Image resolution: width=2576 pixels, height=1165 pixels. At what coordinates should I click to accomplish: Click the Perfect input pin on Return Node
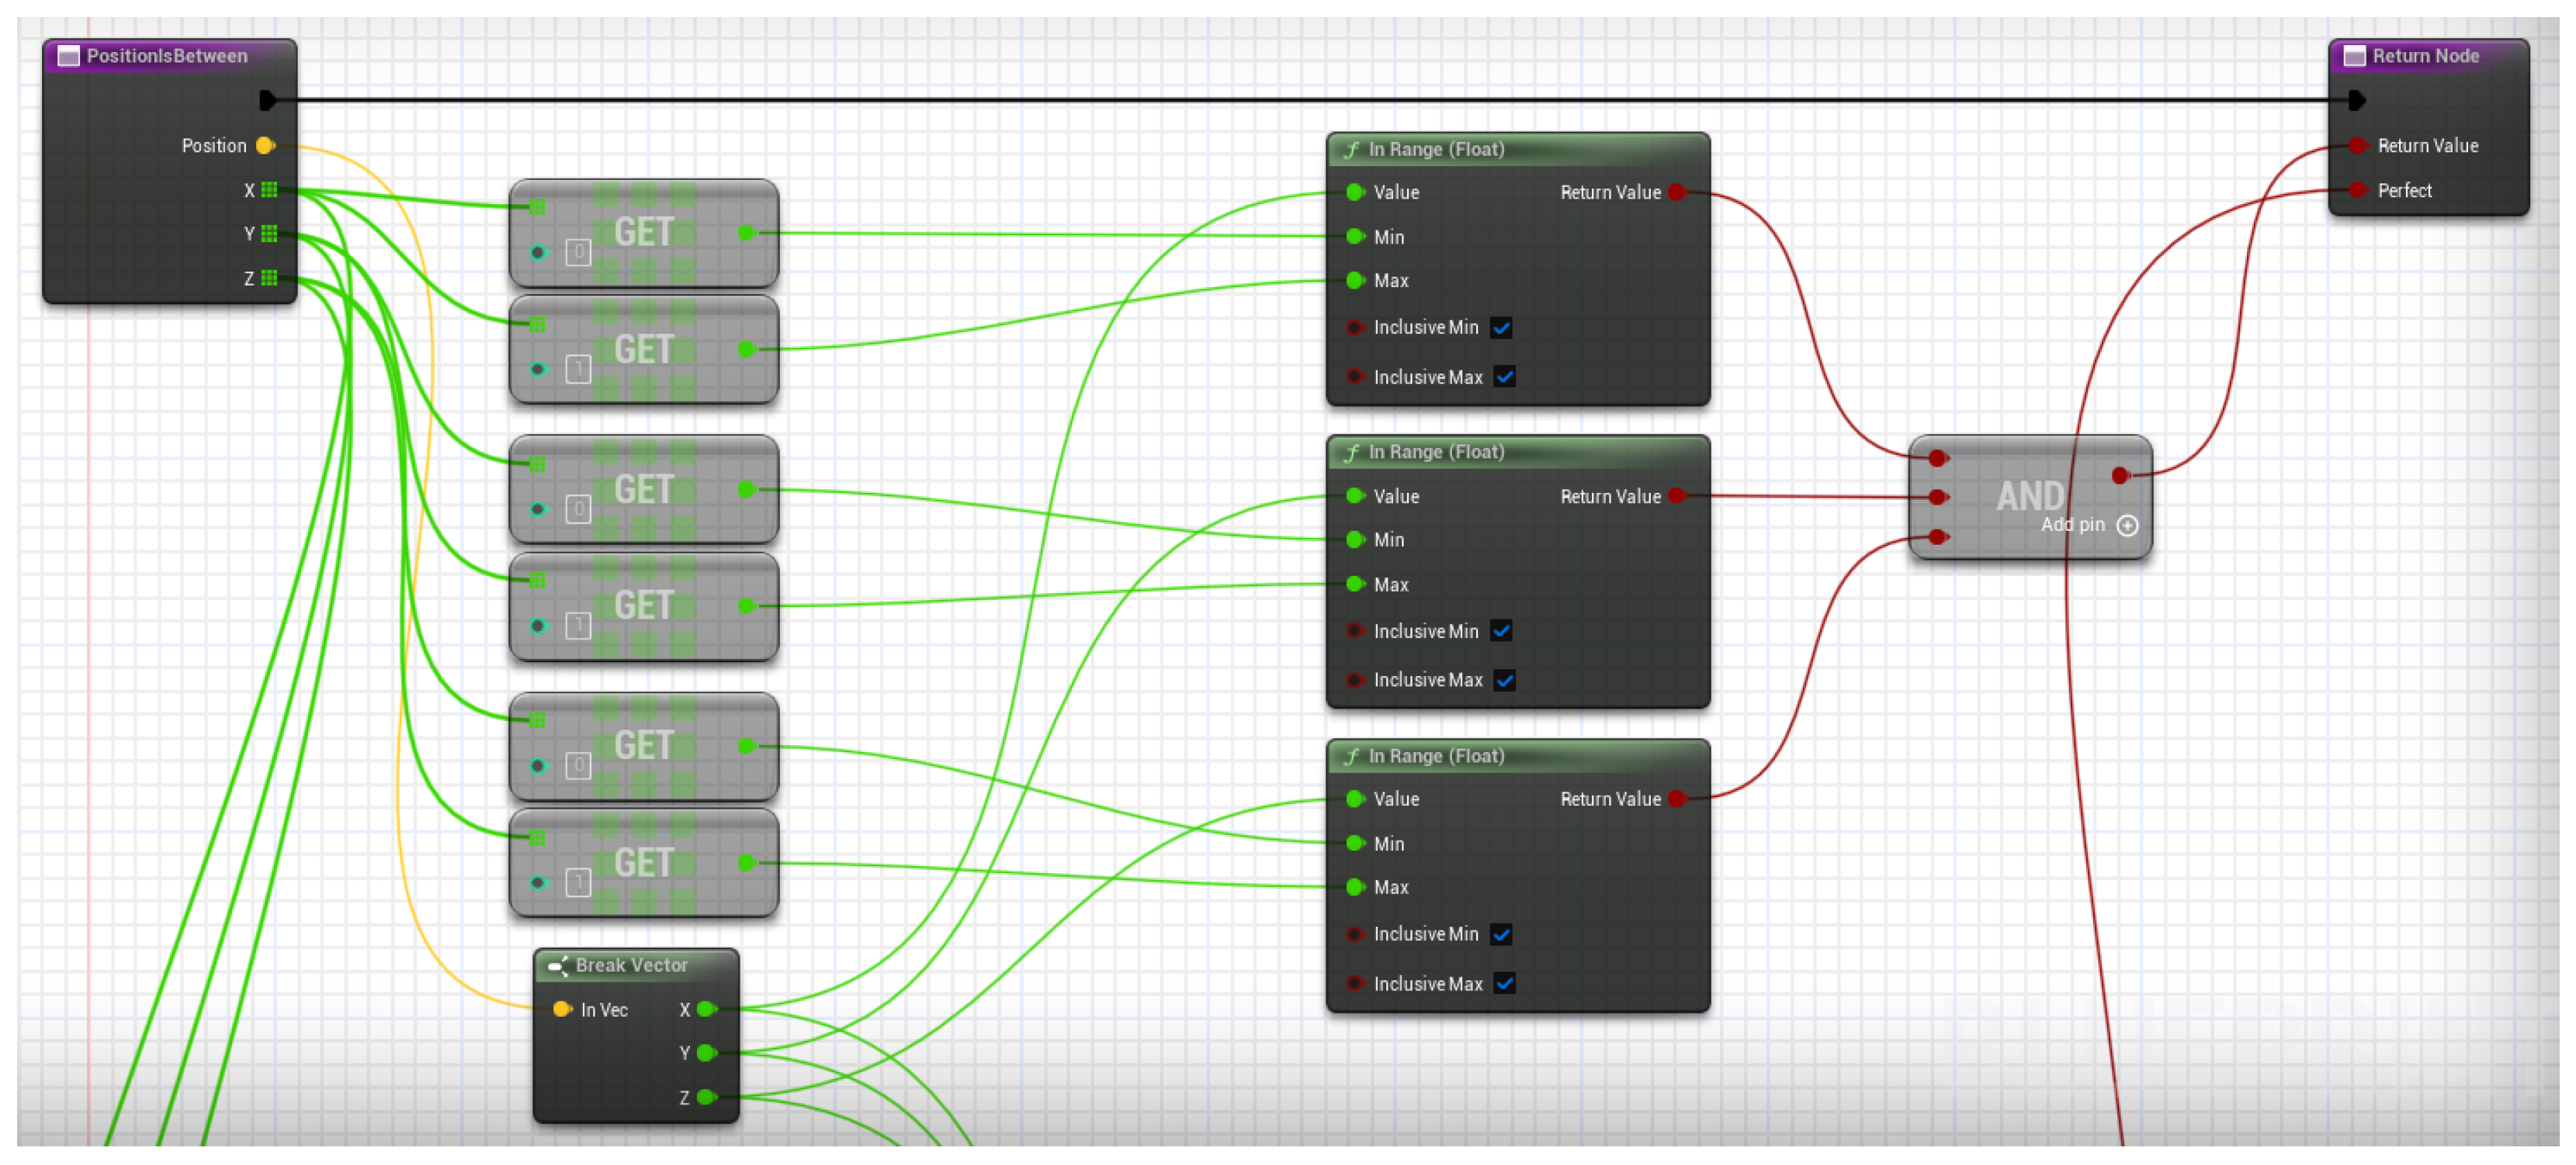(x=2357, y=190)
